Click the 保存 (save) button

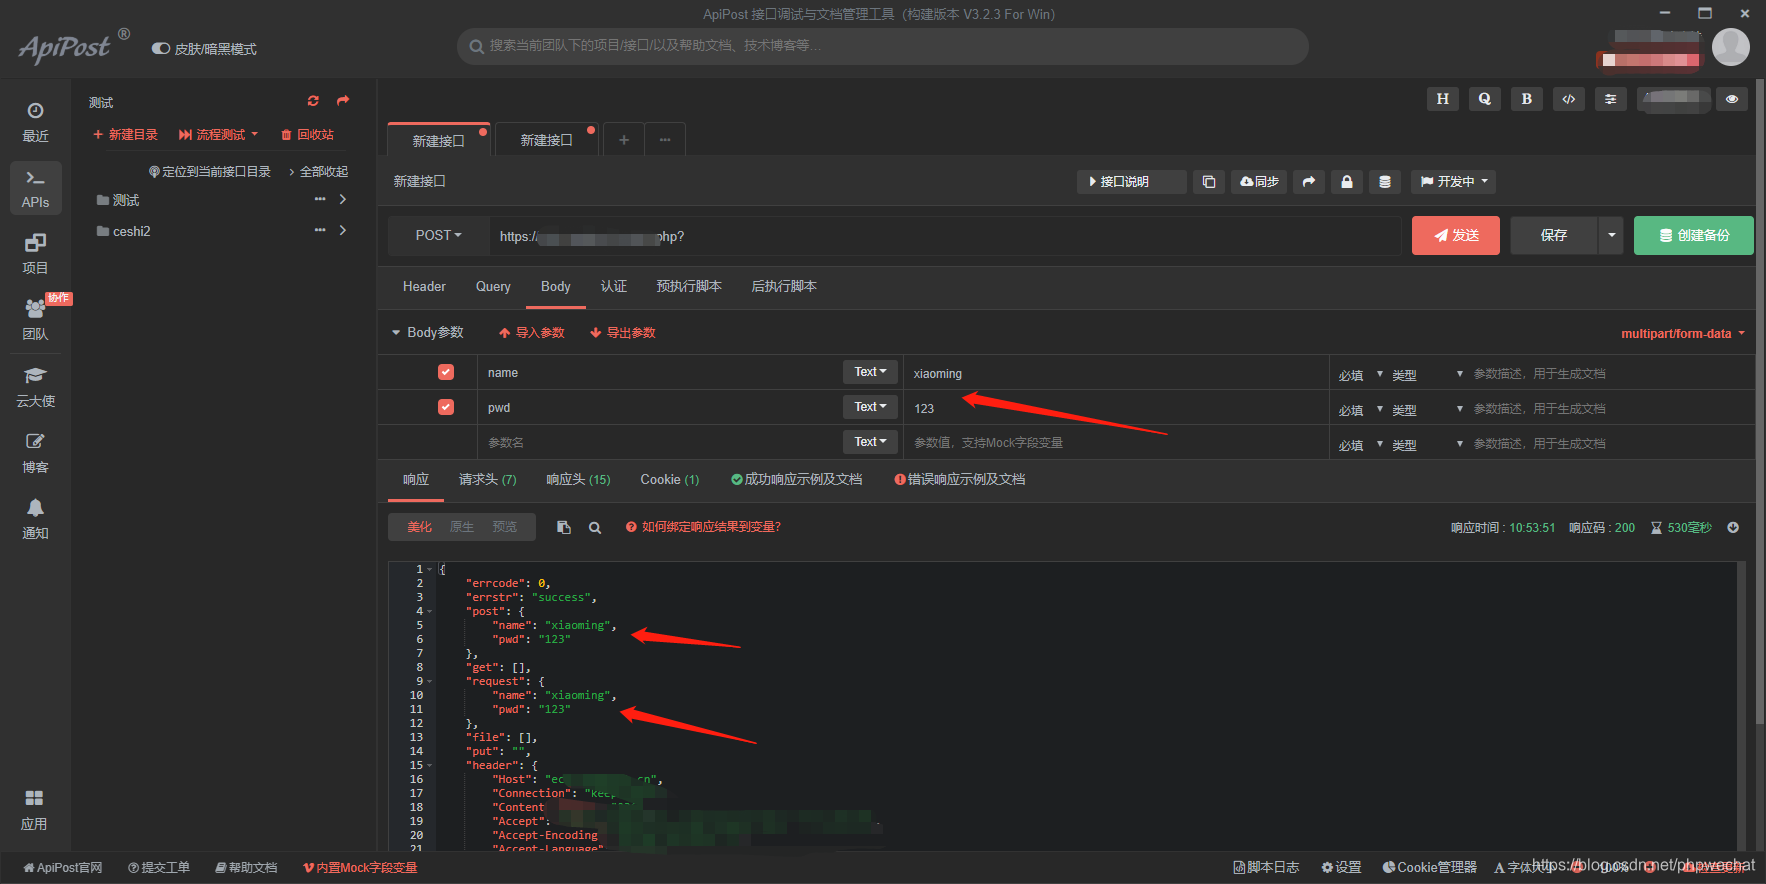coord(1554,235)
